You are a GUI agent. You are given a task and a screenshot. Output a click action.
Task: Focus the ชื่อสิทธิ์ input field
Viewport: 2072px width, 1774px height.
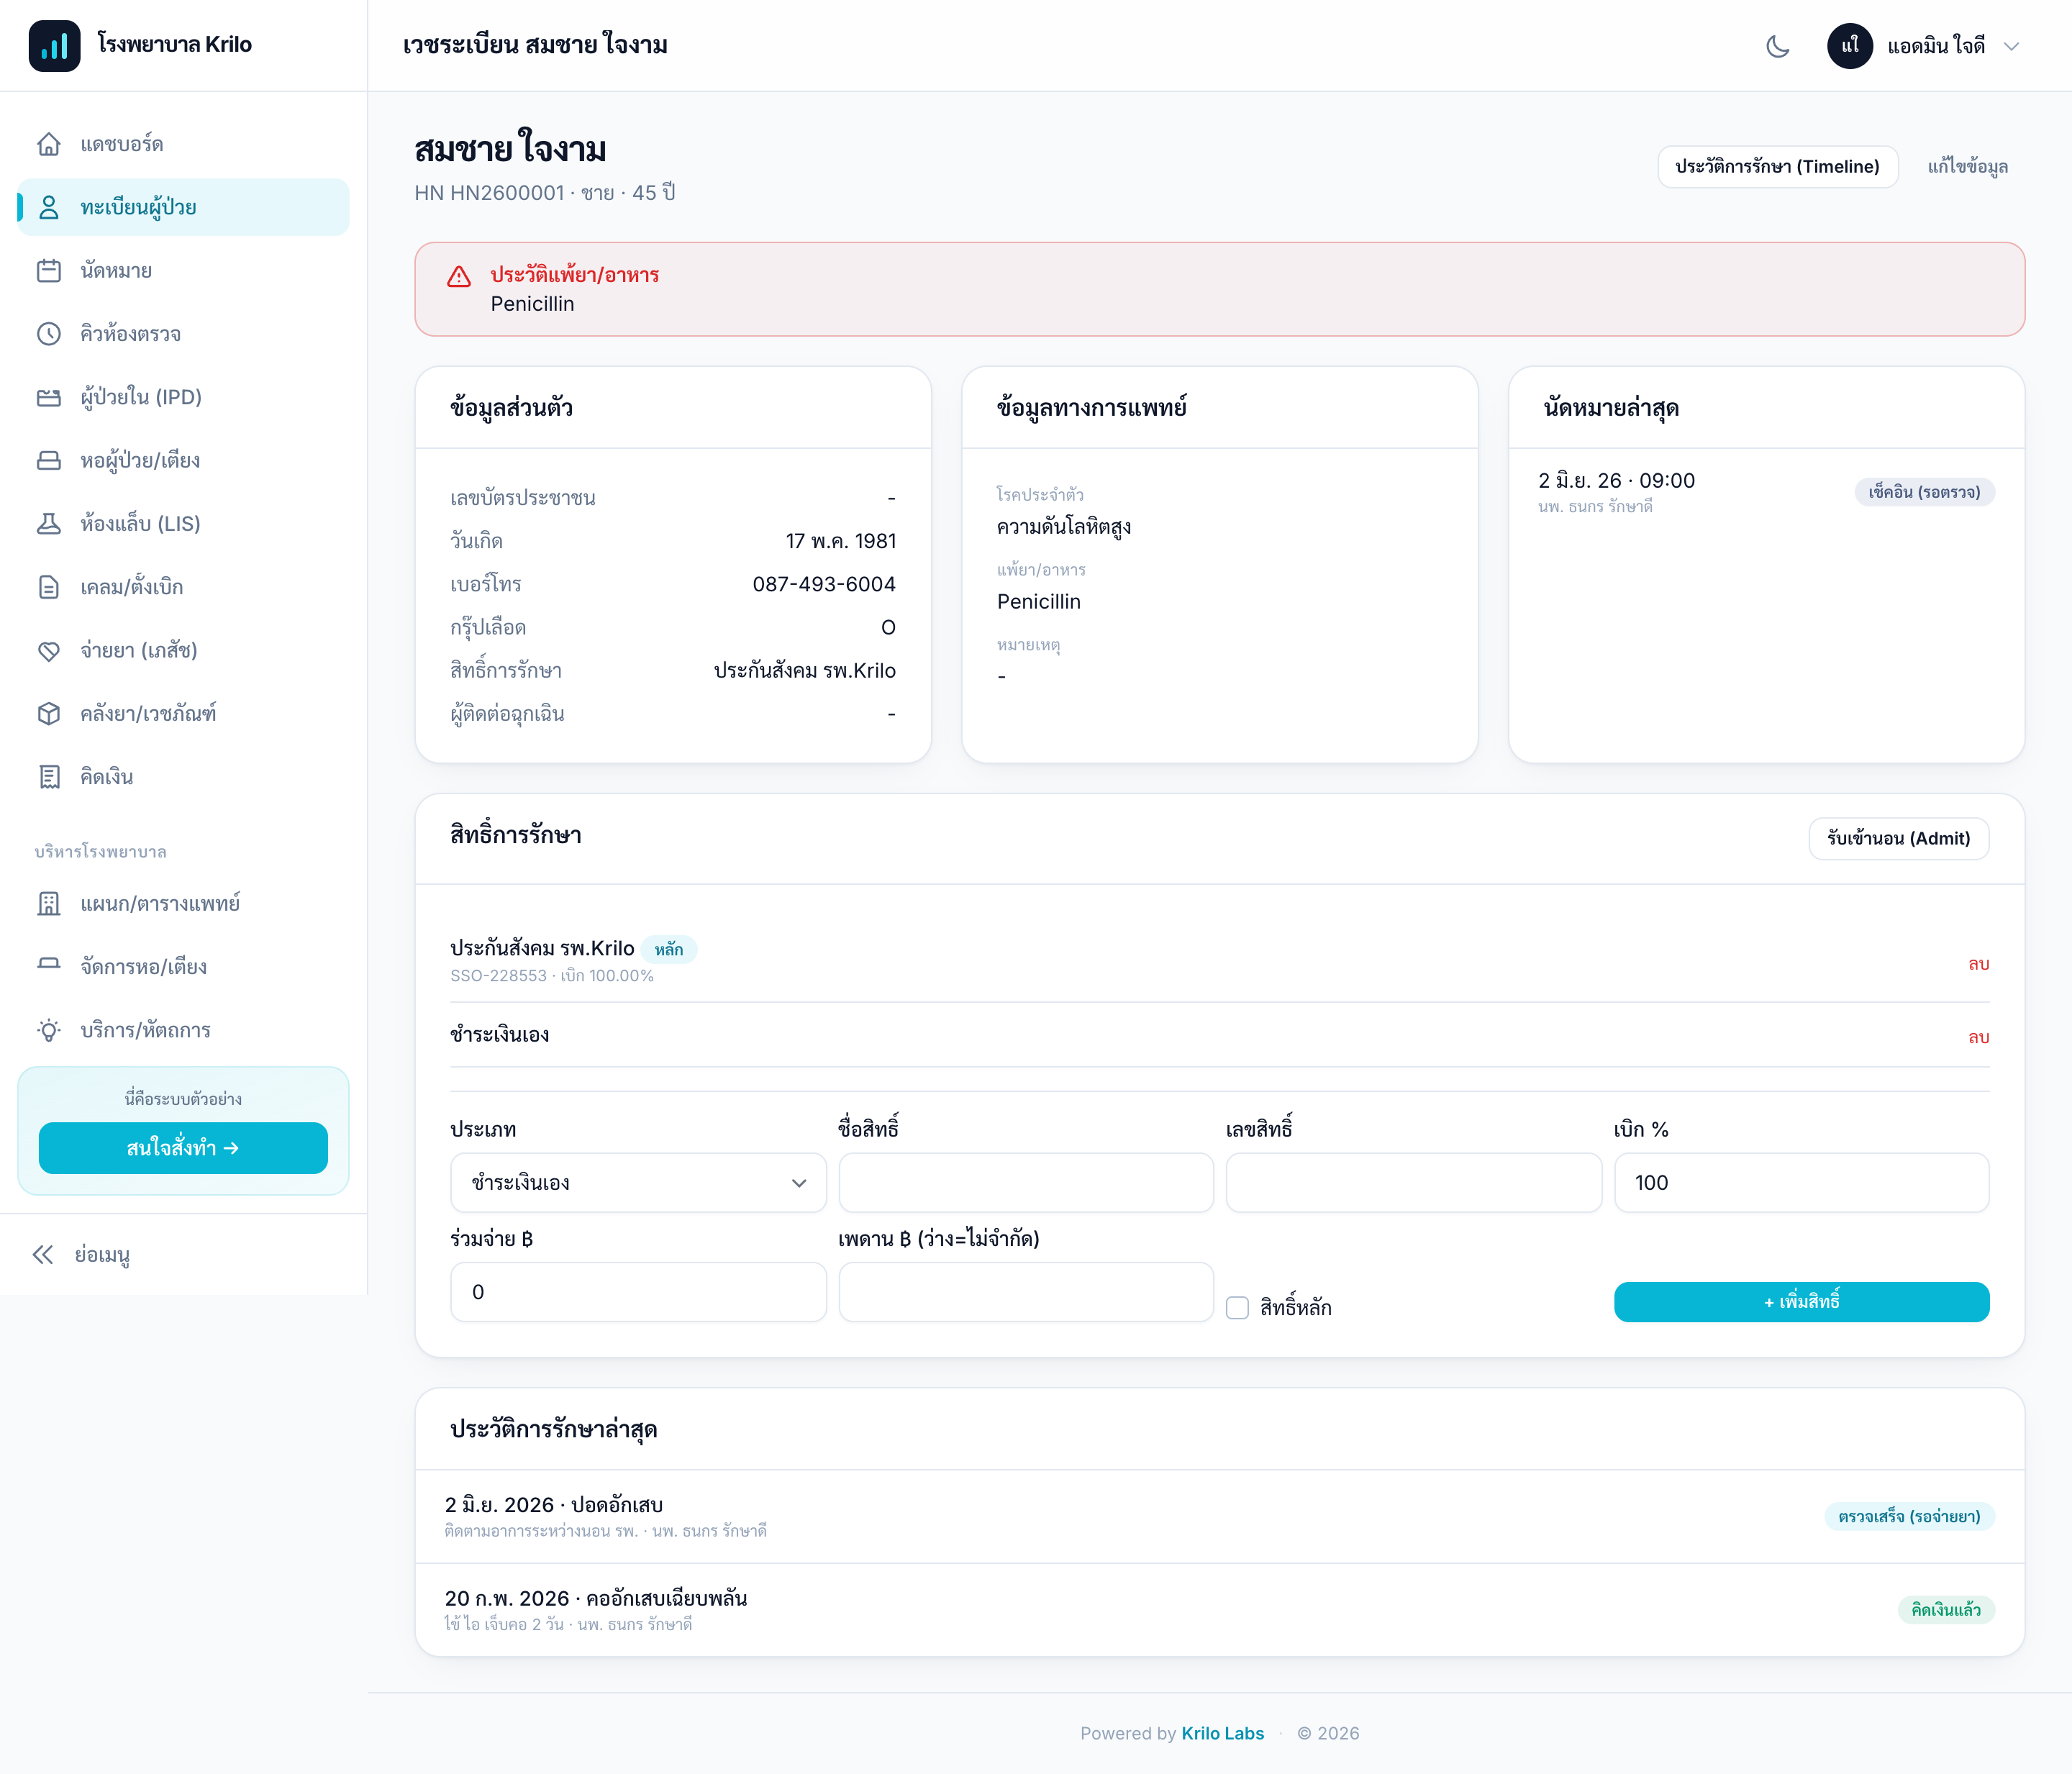tap(1026, 1183)
